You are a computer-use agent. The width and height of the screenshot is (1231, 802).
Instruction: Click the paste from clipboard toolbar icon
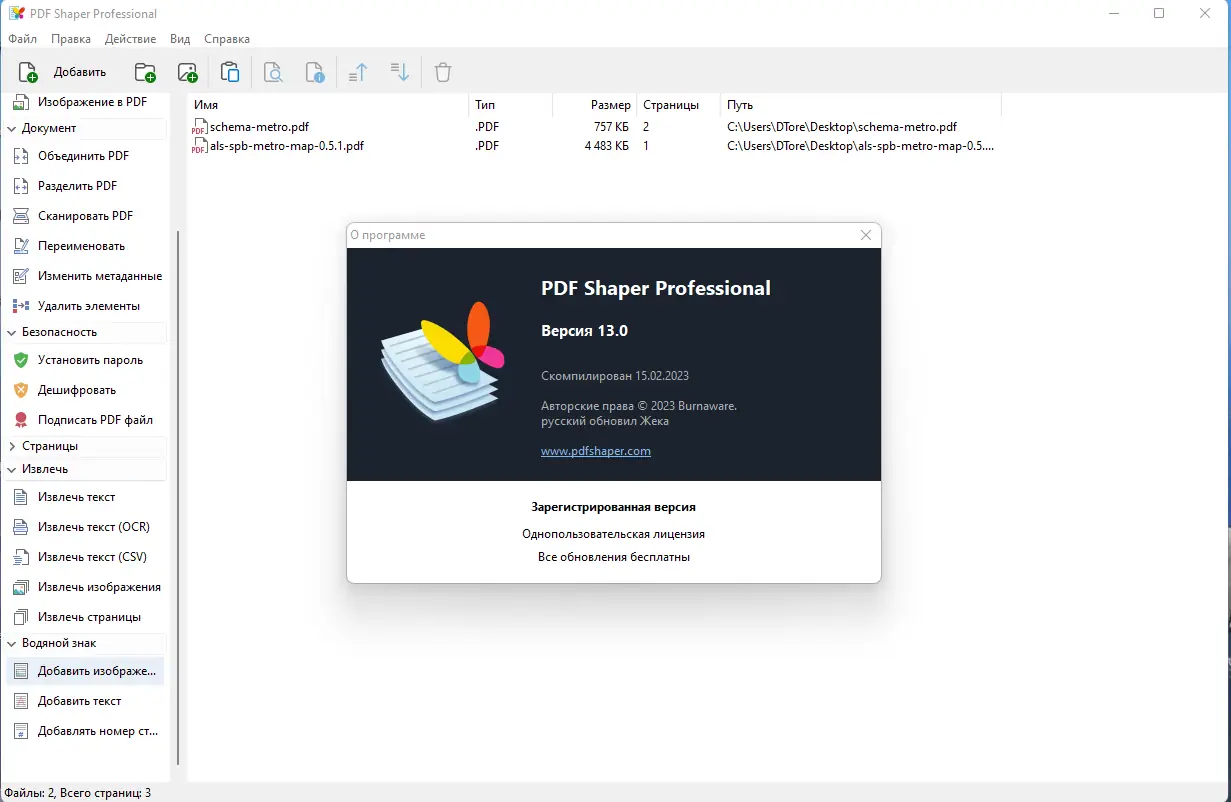pos(229,71)
